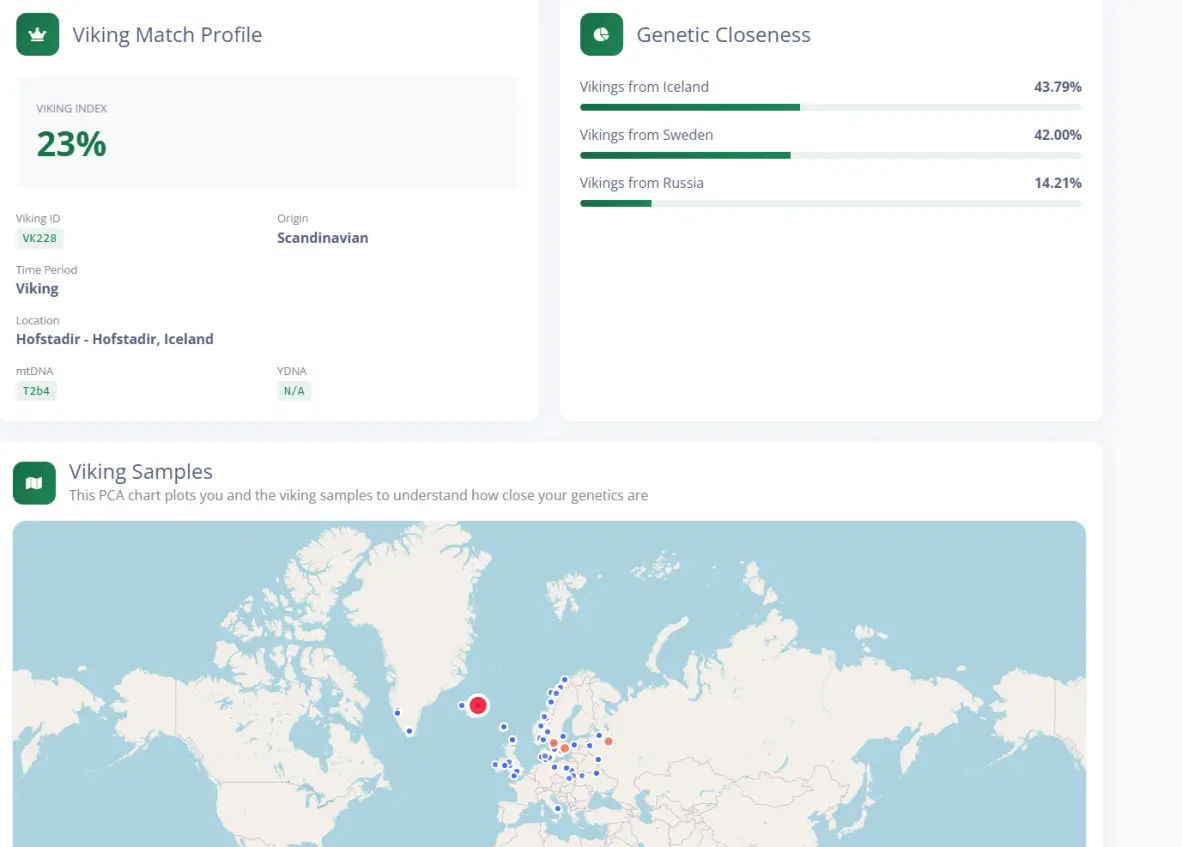The height and width of the screenshot is (847, 1182).
Task: Click the T2b4 mtDNA badge
Action: [x=36, y=391]
